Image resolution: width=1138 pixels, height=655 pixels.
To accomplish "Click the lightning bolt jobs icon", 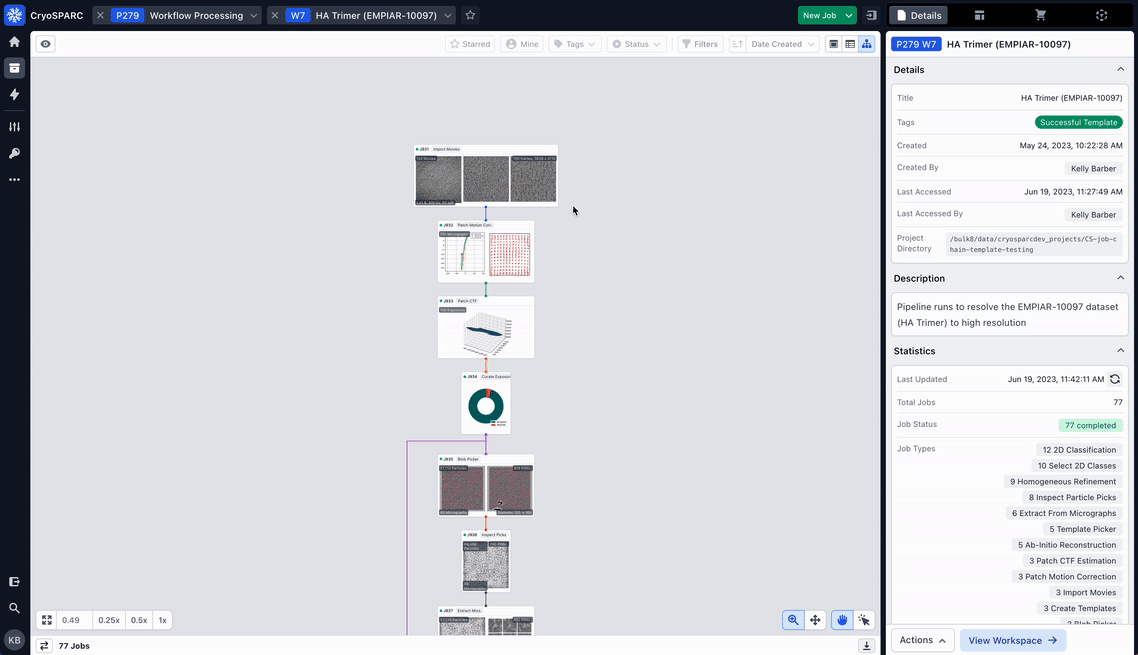I will click(14, 94).
